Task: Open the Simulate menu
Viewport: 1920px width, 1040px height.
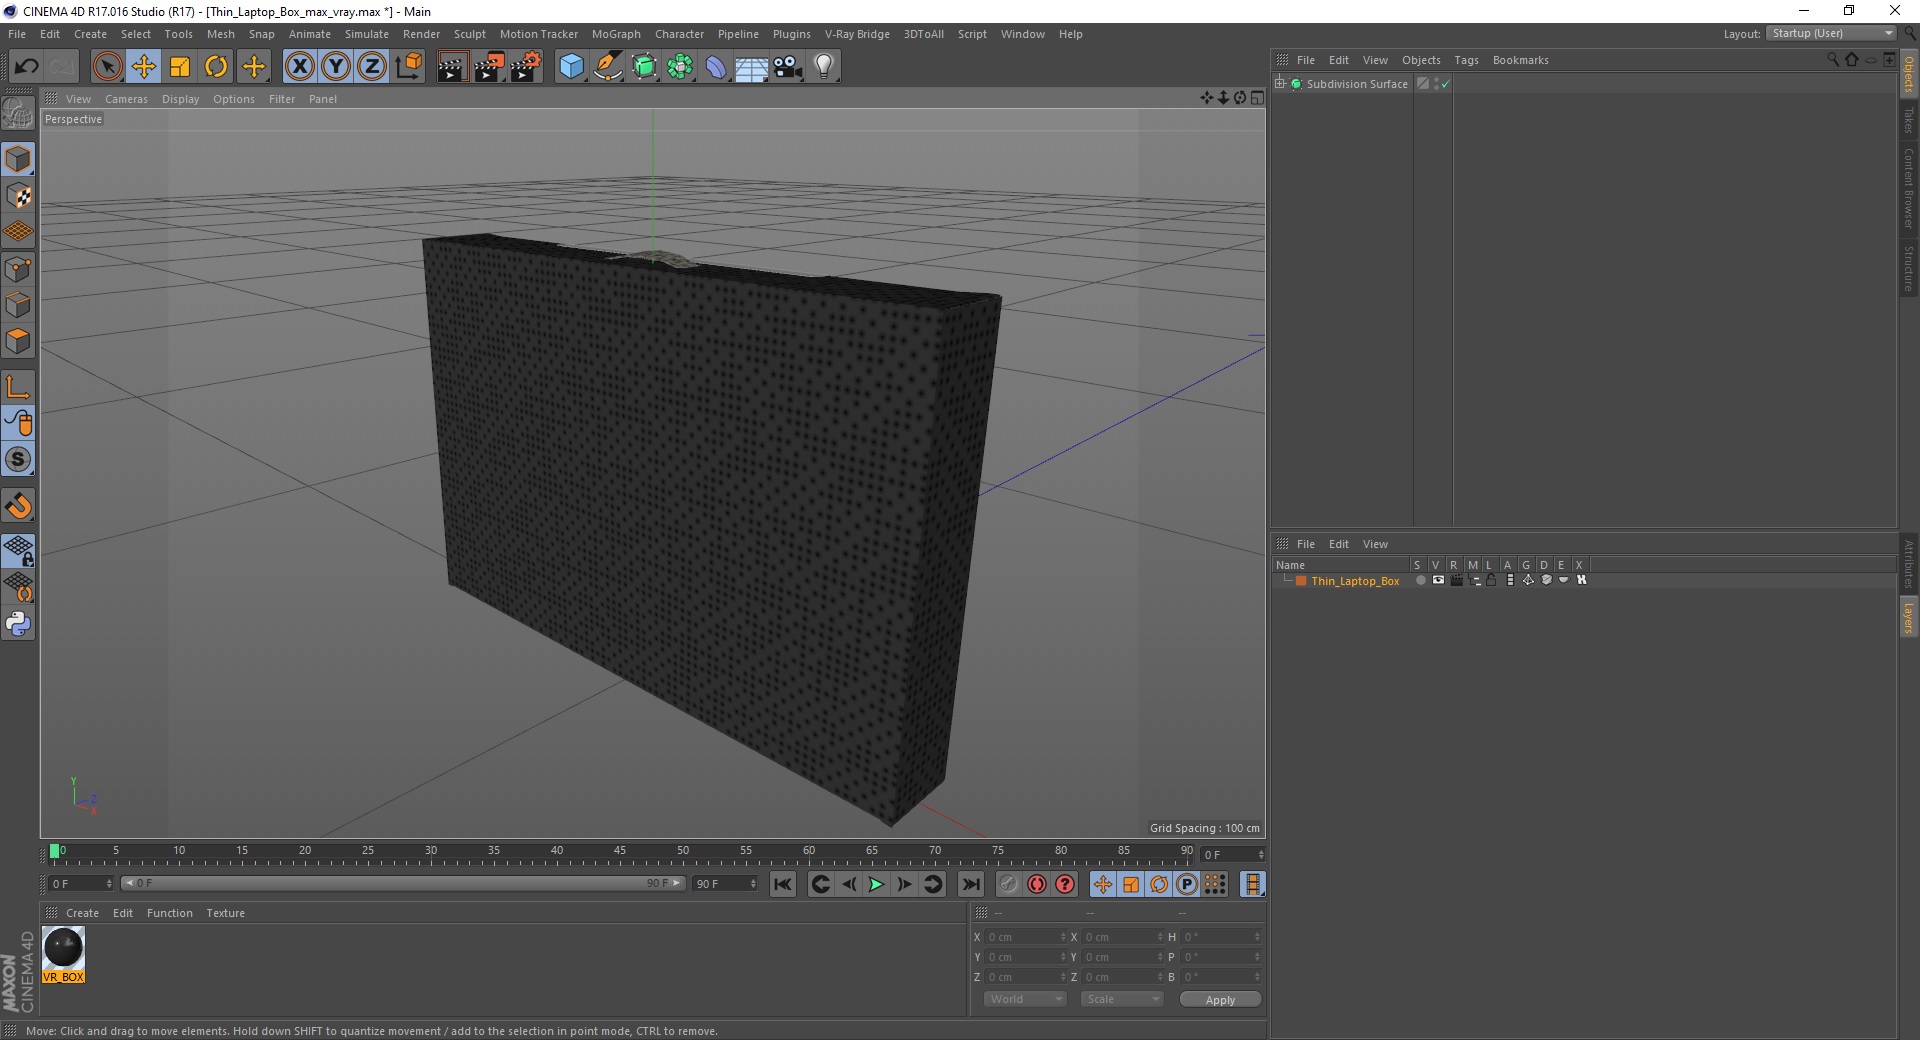Action: 366,34
